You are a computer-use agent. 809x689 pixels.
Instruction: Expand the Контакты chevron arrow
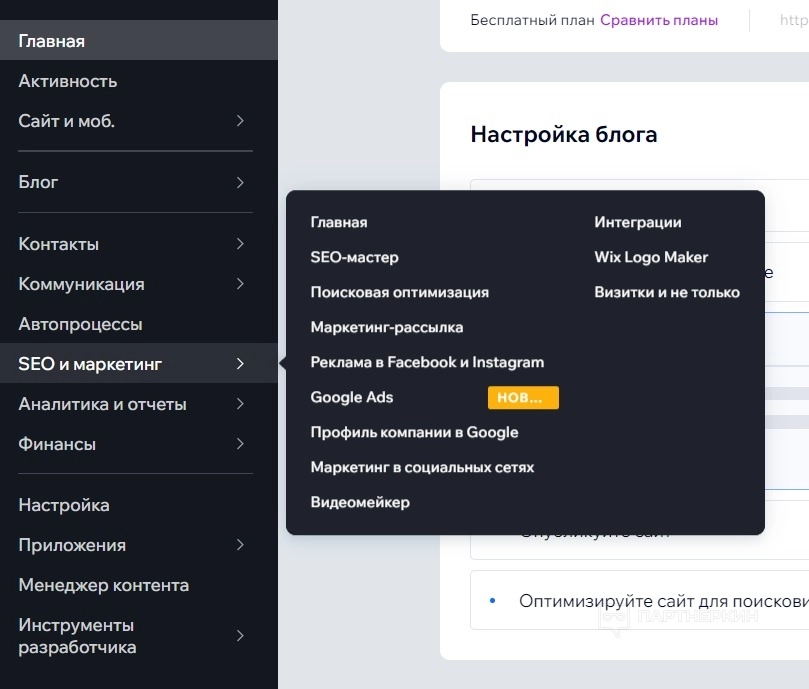(x=240, y=244)
